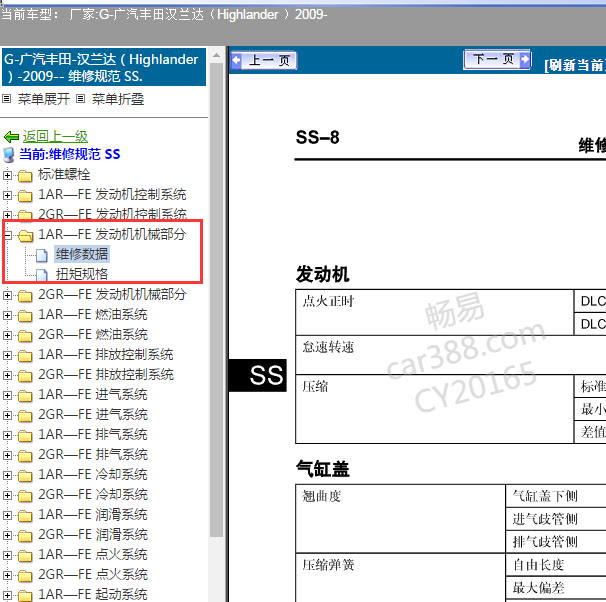The image size is (606, 602).
Task: Open the 1AR—FE 起动系统 tree item
Action: [93, 595]
